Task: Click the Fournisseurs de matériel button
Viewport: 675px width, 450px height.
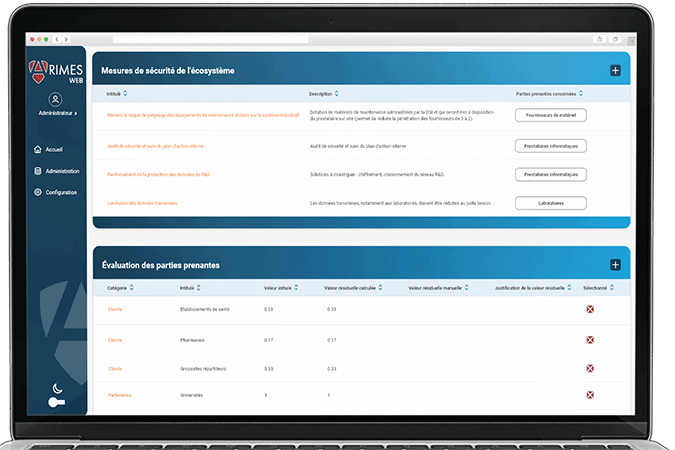Action: click(x=551, y=115)
